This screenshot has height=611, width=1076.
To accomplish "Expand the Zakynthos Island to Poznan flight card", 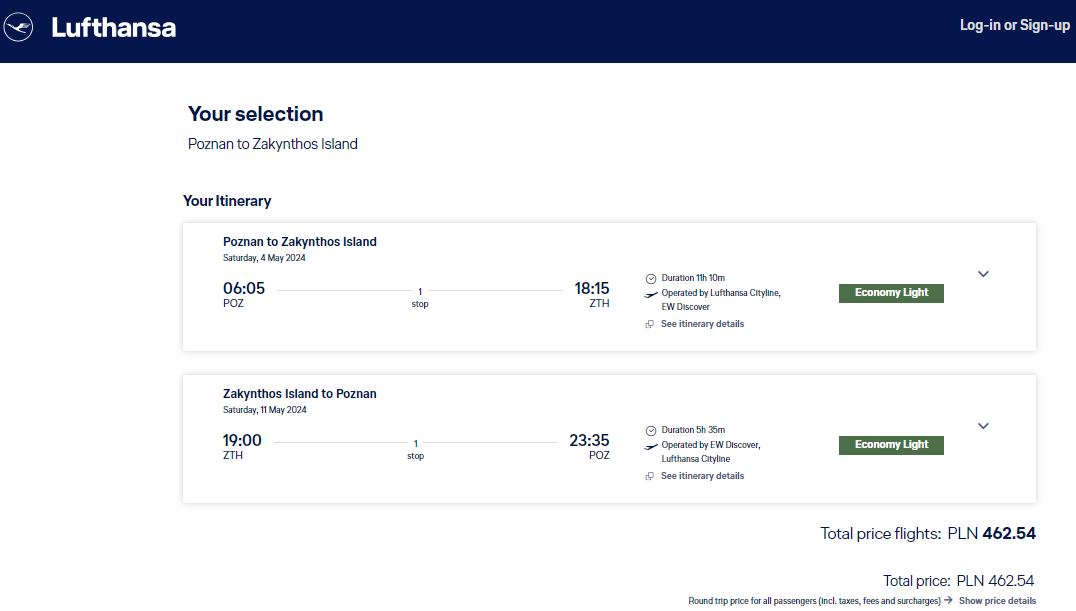I will click(983, 426).
